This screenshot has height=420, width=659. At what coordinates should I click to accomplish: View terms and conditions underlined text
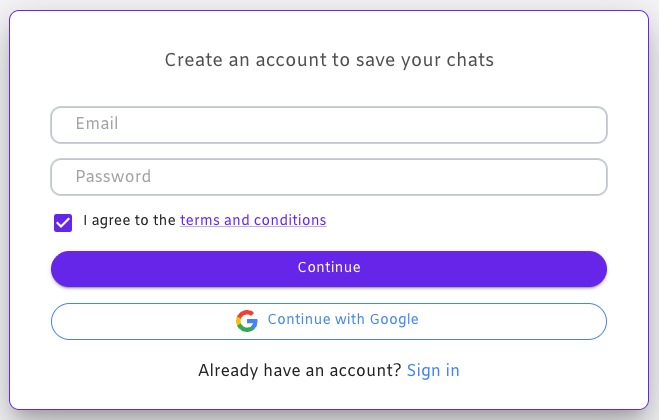click(253, 220)
